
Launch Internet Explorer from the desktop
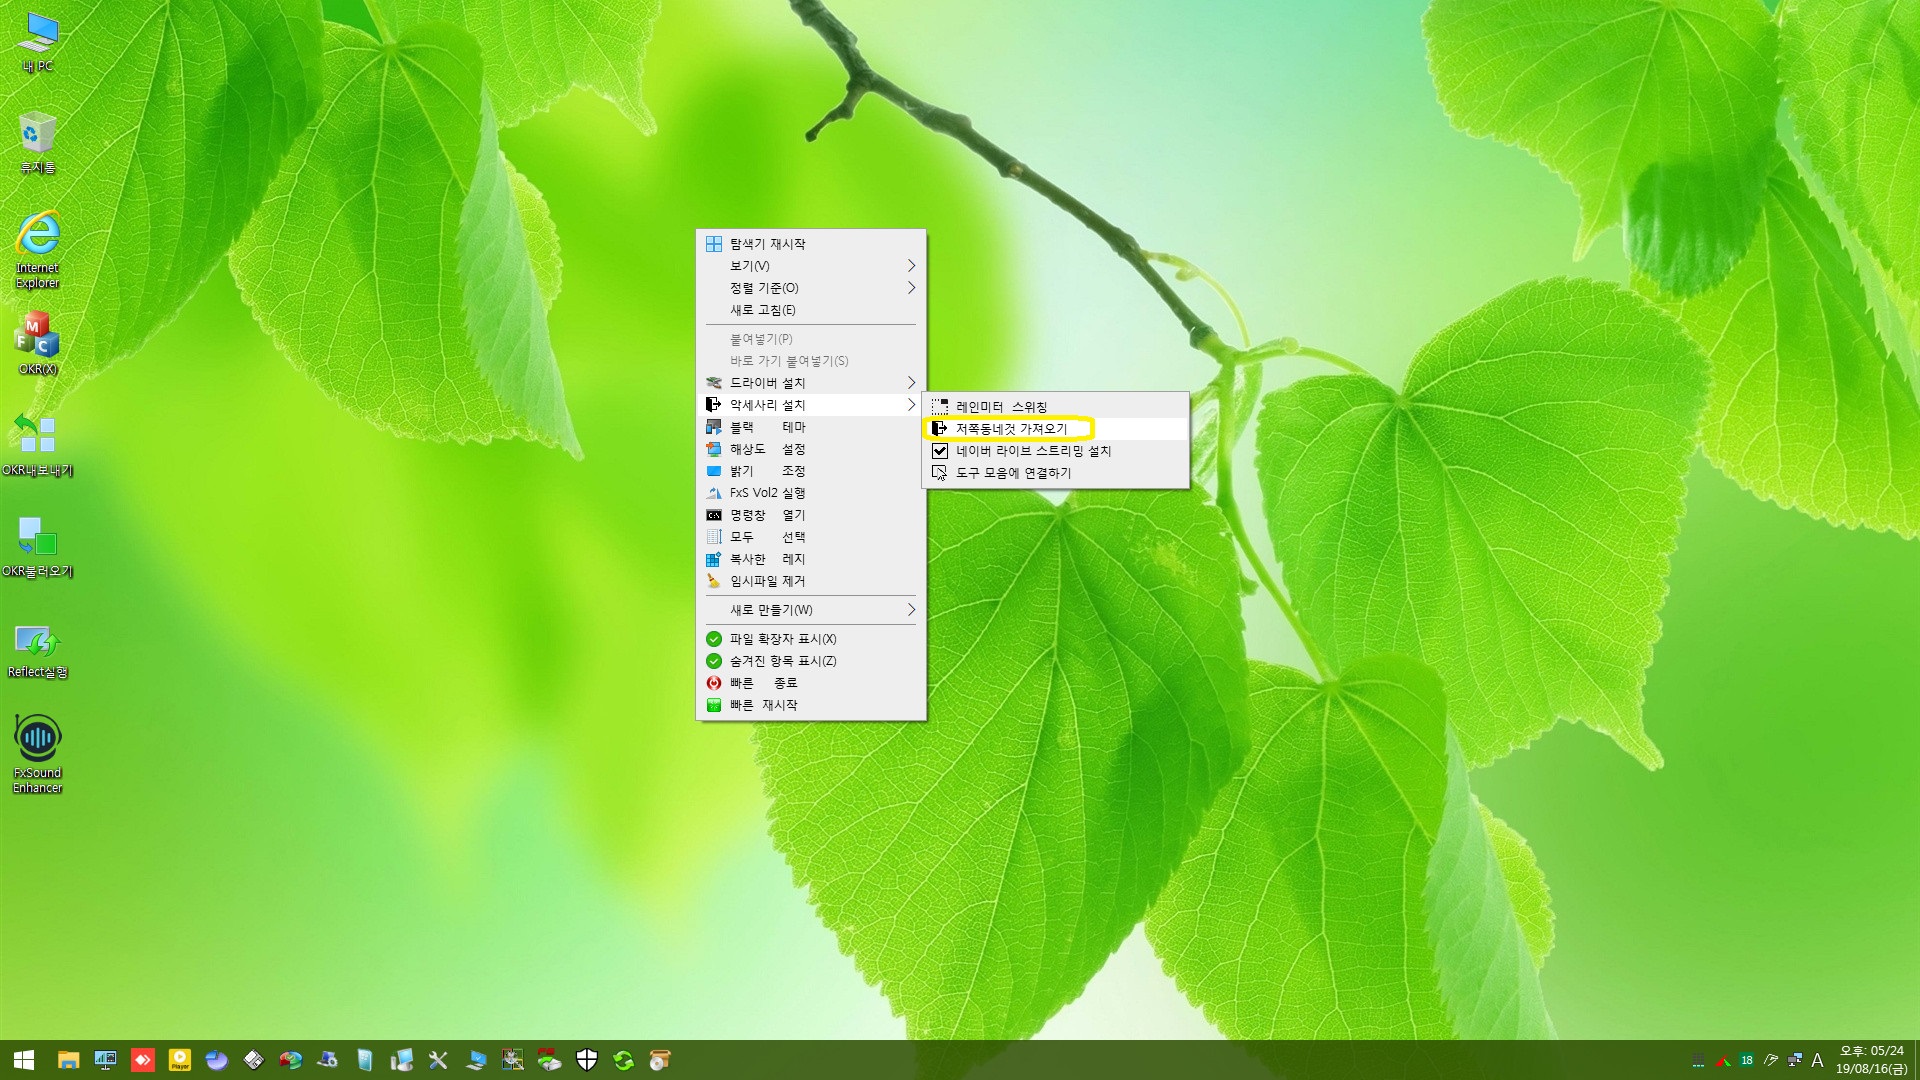pos(38,250)
